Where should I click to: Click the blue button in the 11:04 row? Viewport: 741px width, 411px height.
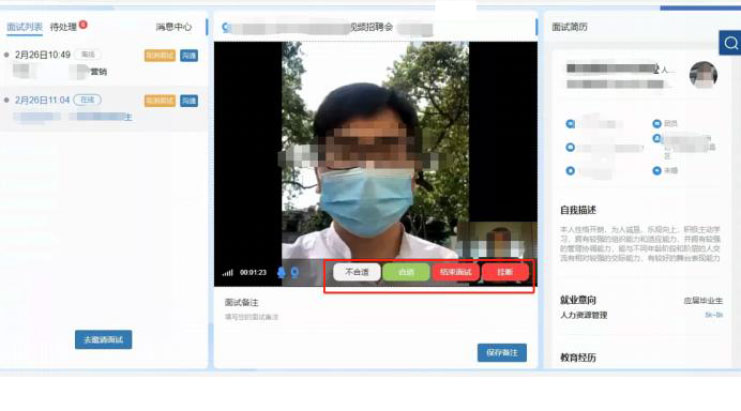189,101
